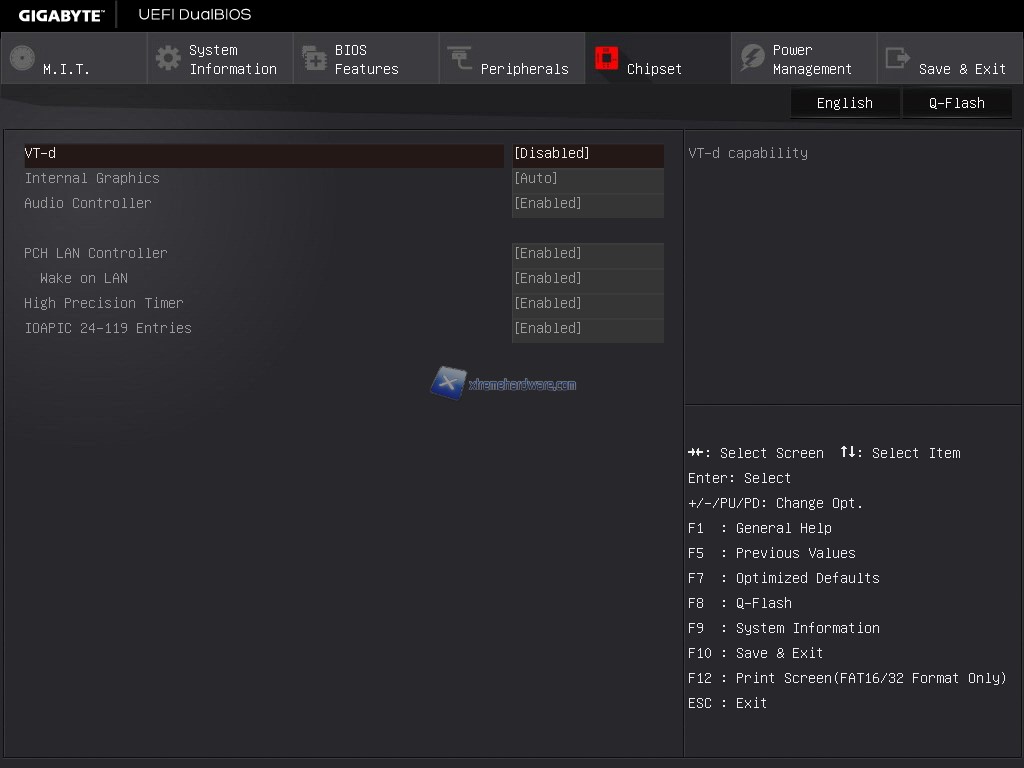
Task: Toggle the PCH LAN Controller setting value
Action: tap(587, 254)
